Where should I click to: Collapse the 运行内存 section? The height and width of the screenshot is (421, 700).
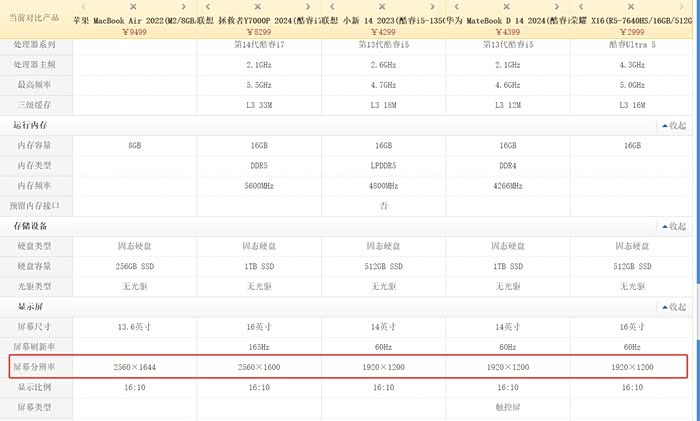(x=674, y=125)
